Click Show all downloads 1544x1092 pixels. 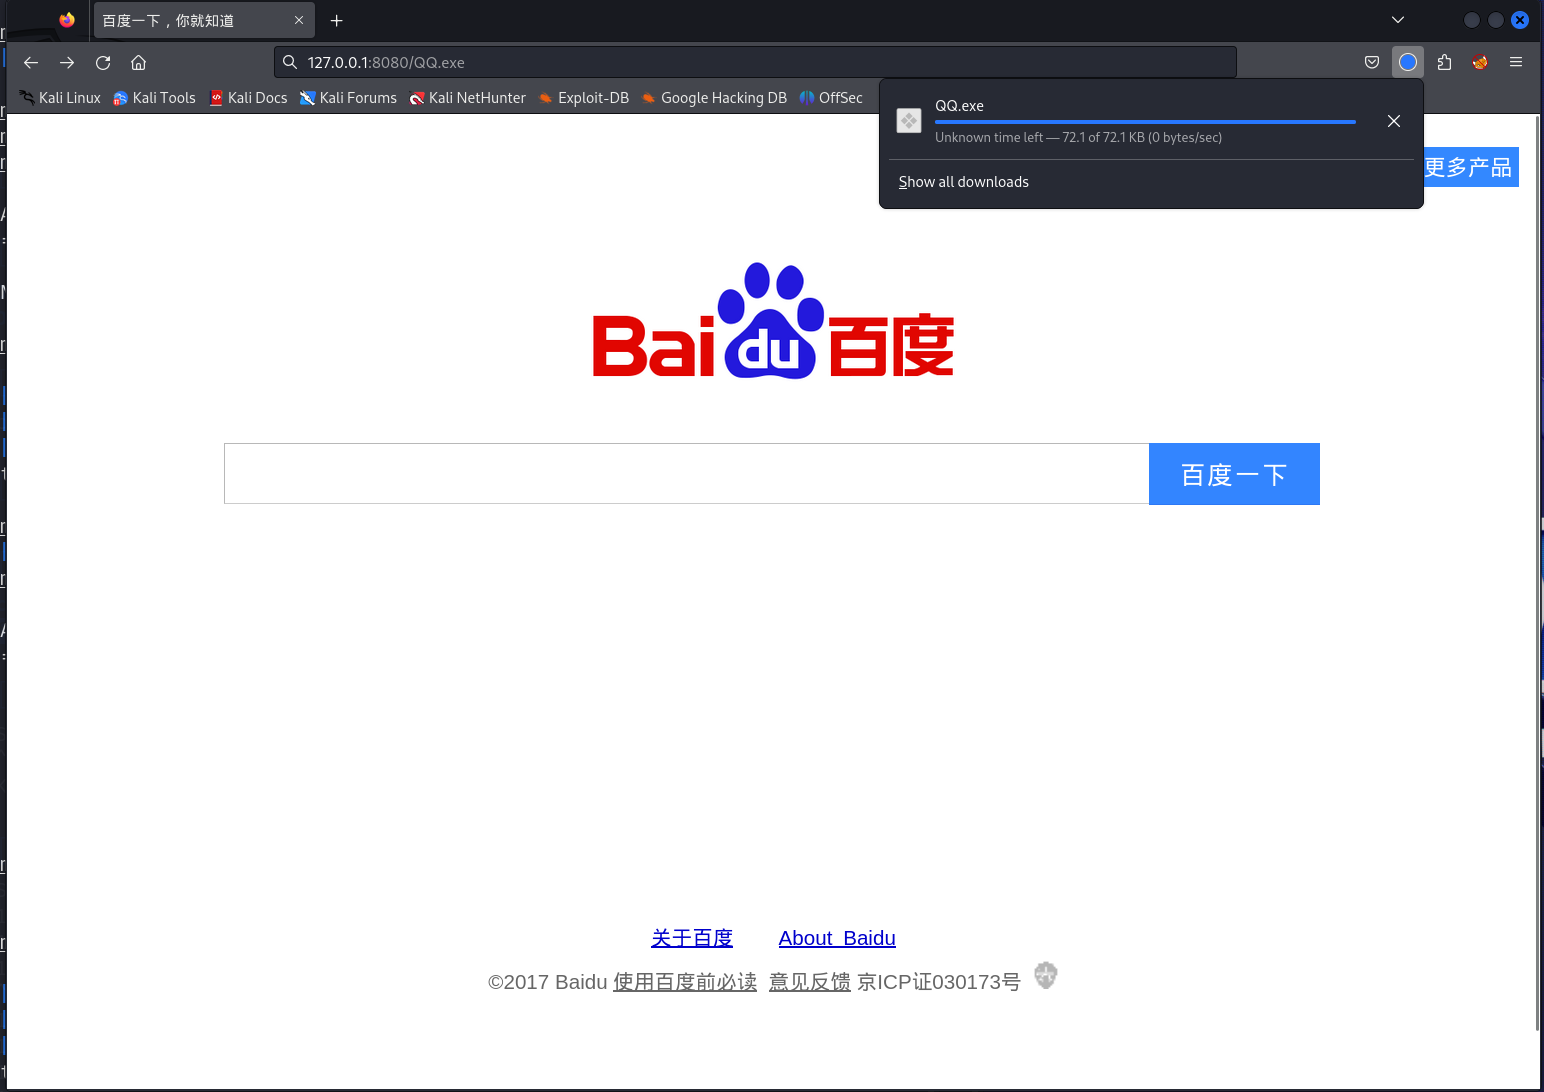[963, 182]
